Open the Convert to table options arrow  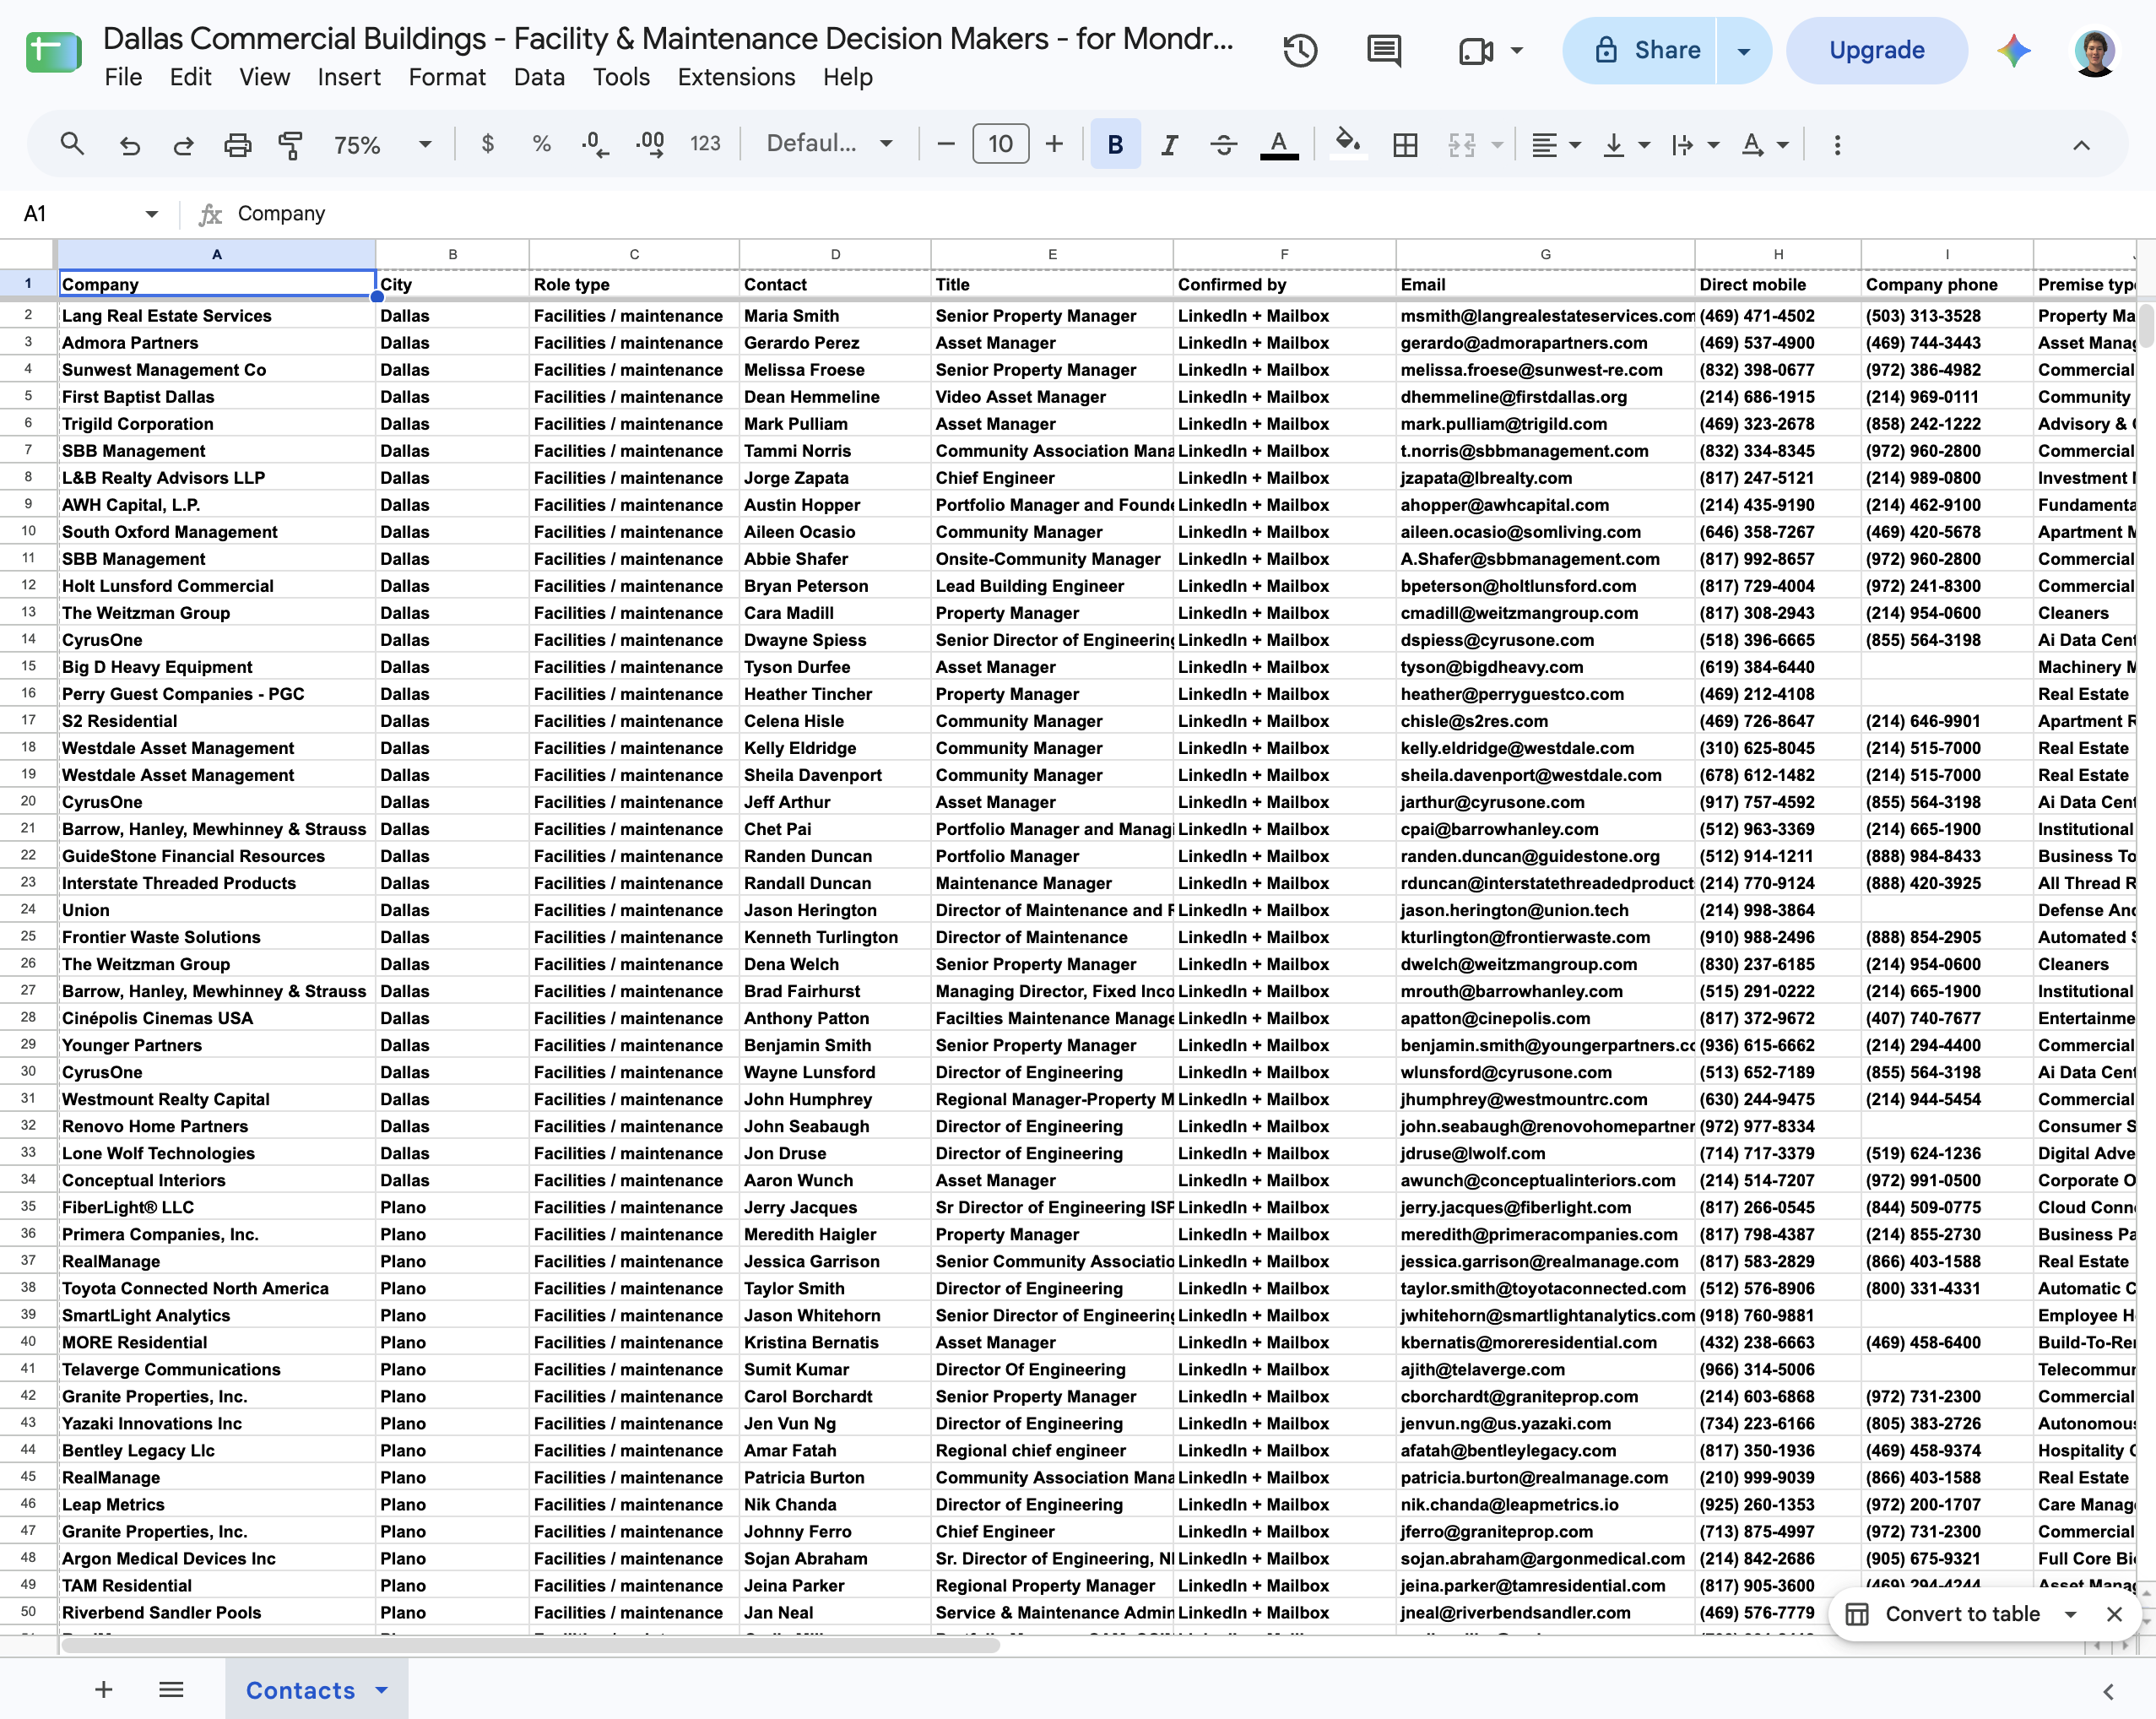[x=2071, y=1614]
